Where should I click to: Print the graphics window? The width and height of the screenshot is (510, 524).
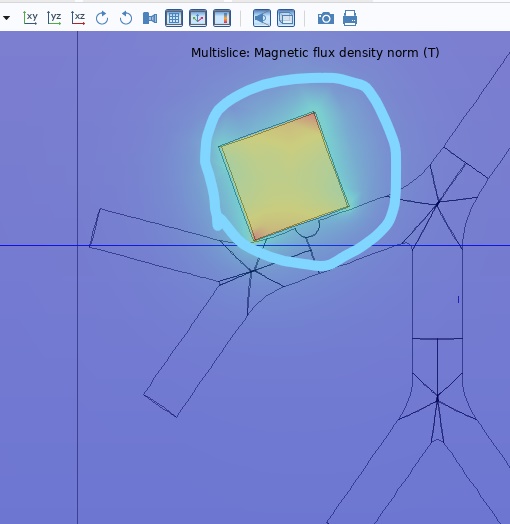350,18
